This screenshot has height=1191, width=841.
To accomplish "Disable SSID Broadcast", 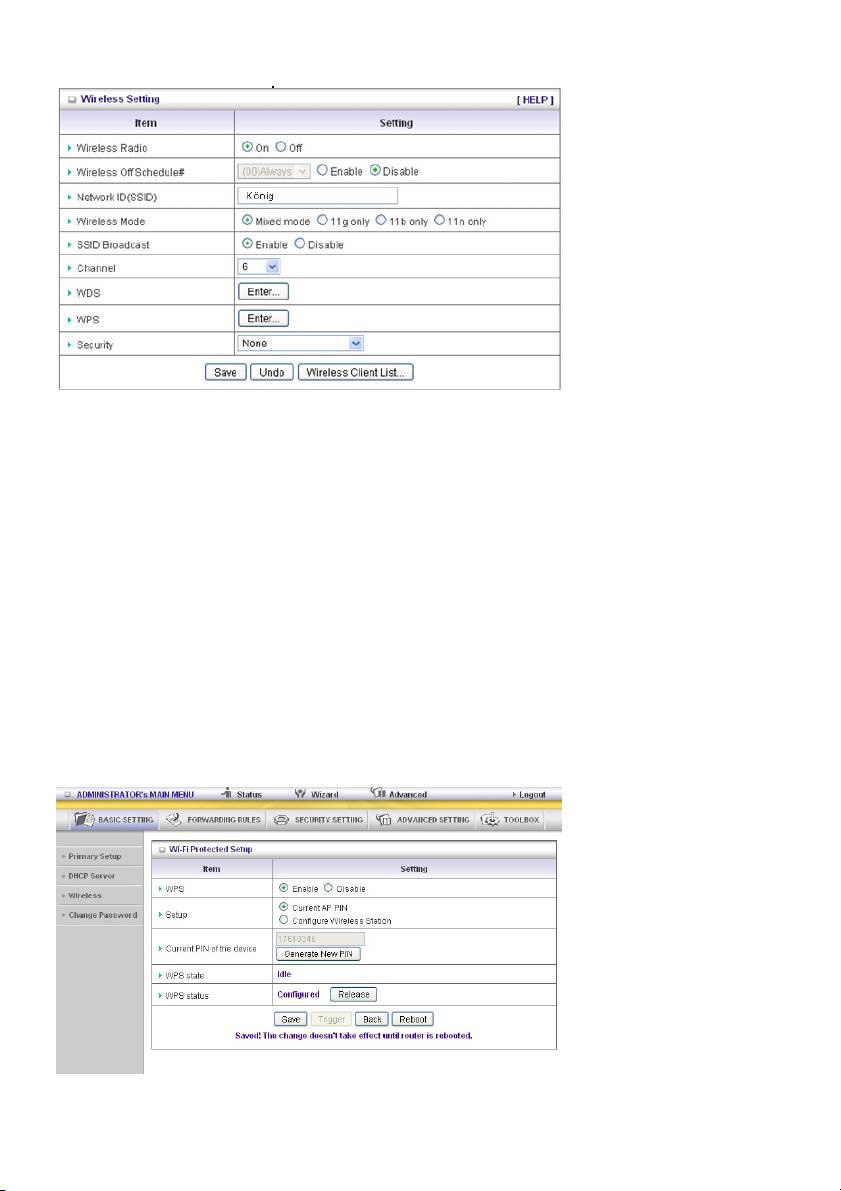I will coord(299,245).
